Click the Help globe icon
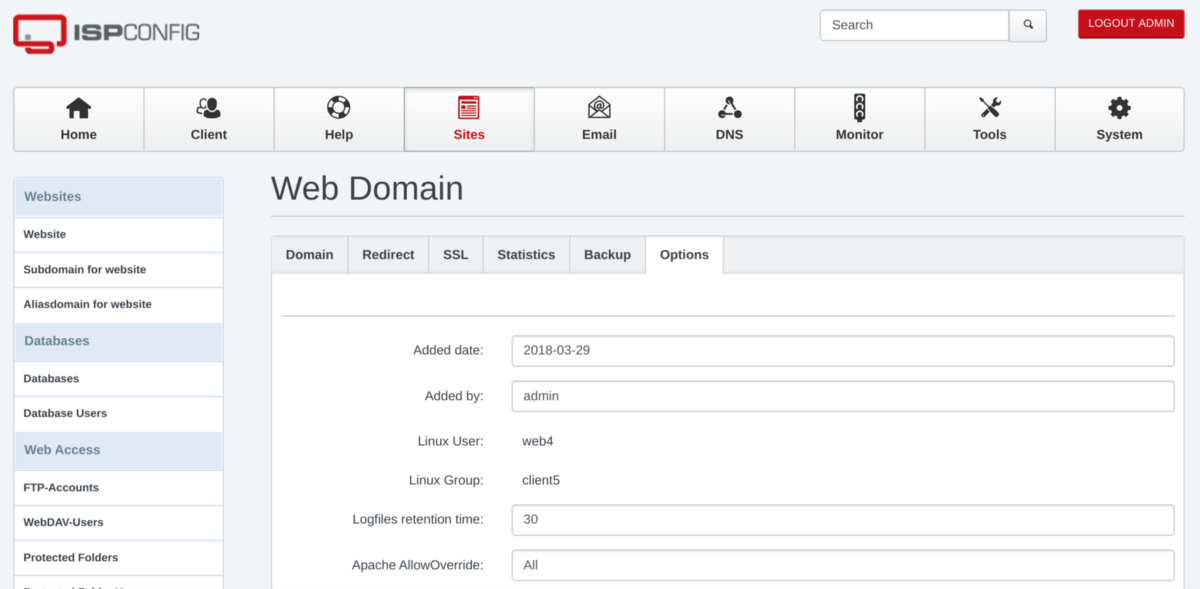 click(x=338, y=110)
